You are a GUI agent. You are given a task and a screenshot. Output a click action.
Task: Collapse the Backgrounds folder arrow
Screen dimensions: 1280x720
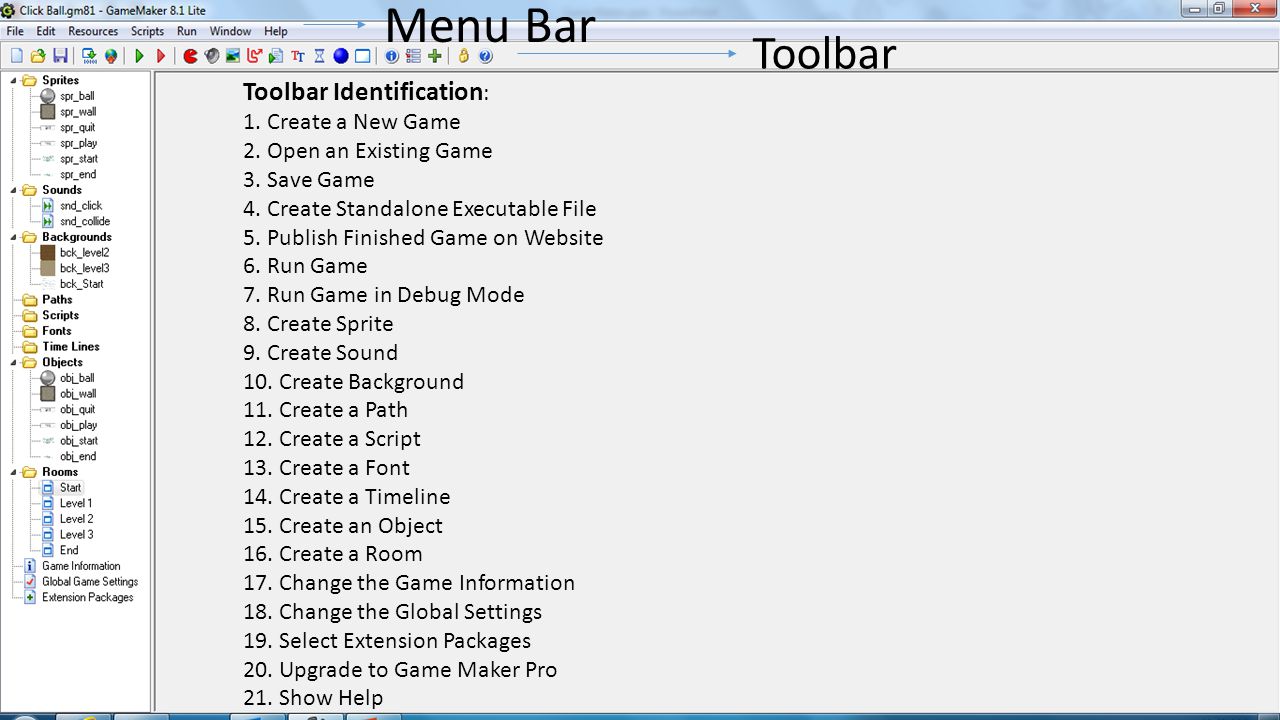click(13, 237)
